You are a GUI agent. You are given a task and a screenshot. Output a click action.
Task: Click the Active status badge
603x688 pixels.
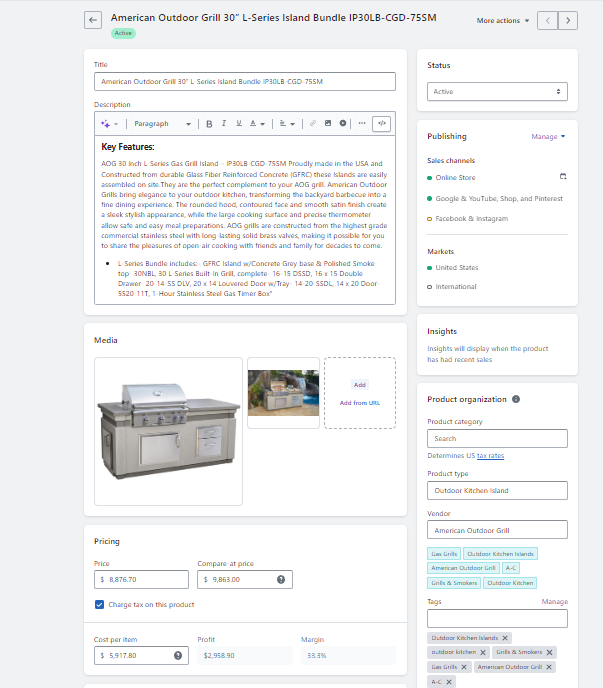coord(123,33)
